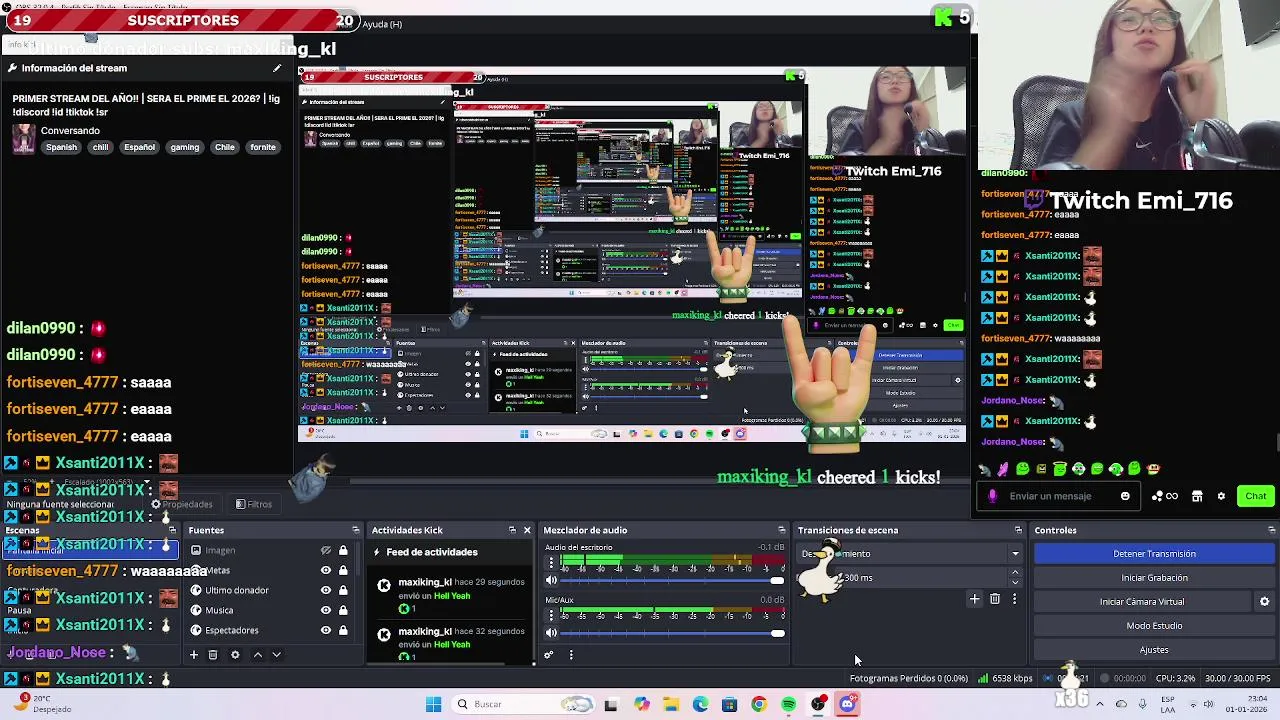Toggle lock on Imagen source

click(343, 550)
